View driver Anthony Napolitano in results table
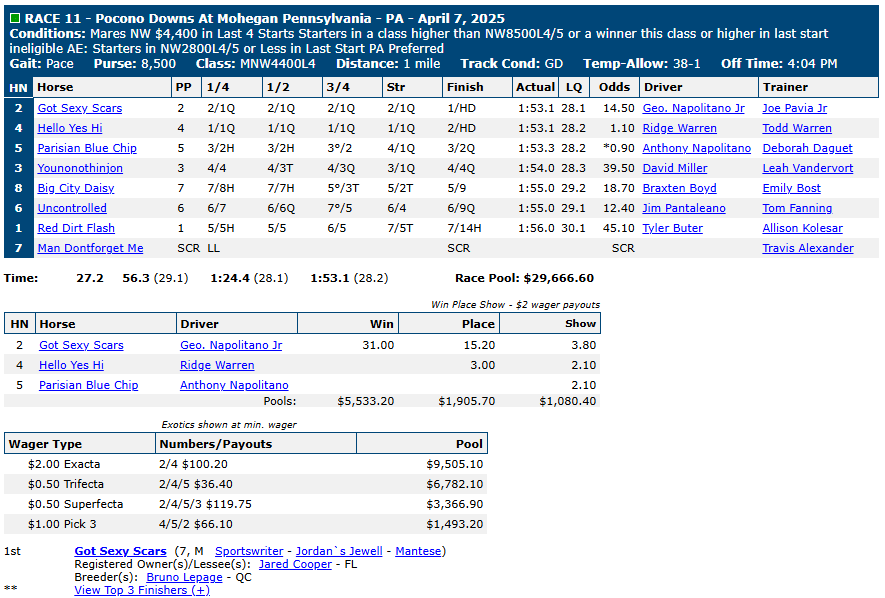This screenshot has width=885, height=598. coord(696,148)
